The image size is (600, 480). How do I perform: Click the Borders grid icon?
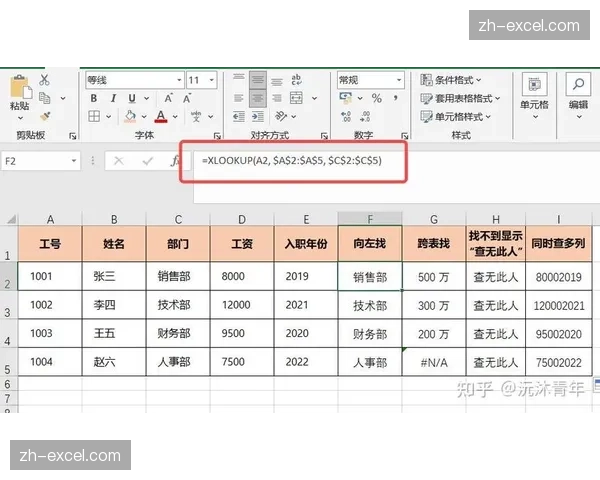94,116
